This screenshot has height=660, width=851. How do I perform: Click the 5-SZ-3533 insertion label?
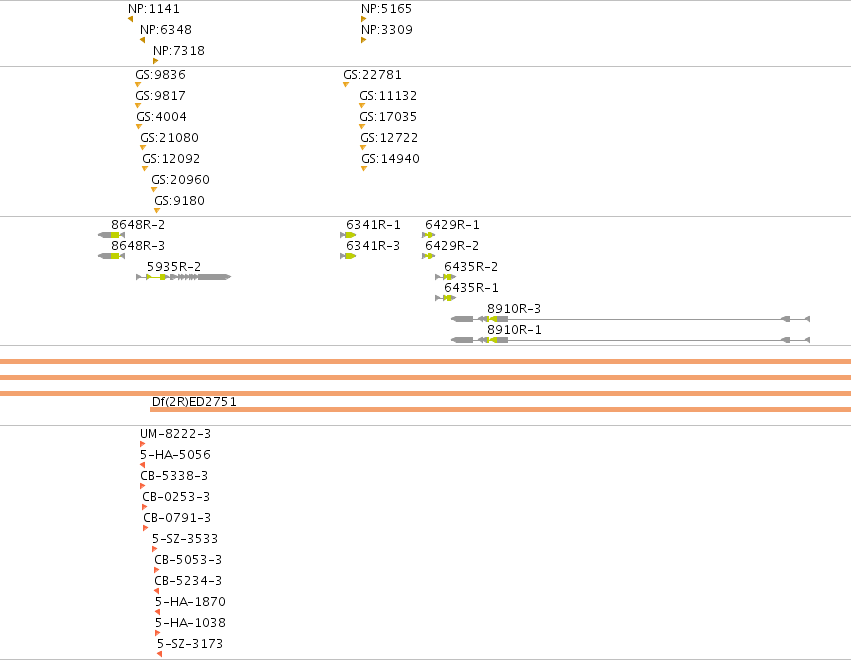(185, 539)
